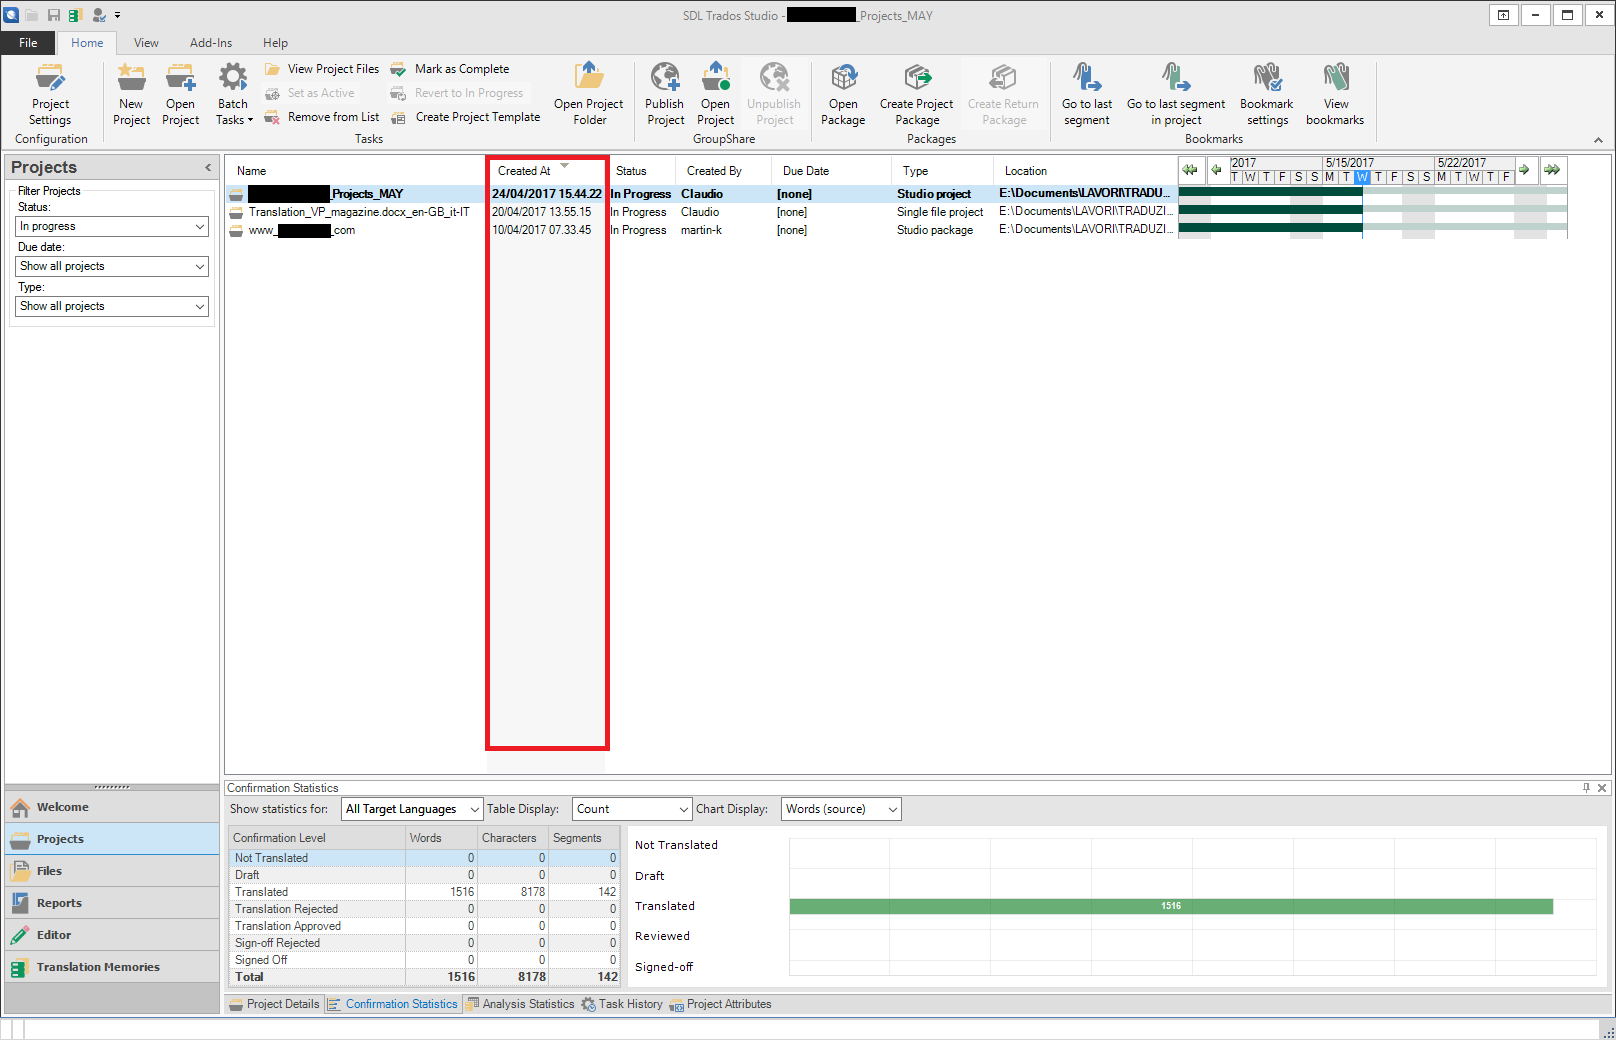Click the Publish Project icon
The height and width of the screenshot is (1040, 1616).
coord(665,78)
